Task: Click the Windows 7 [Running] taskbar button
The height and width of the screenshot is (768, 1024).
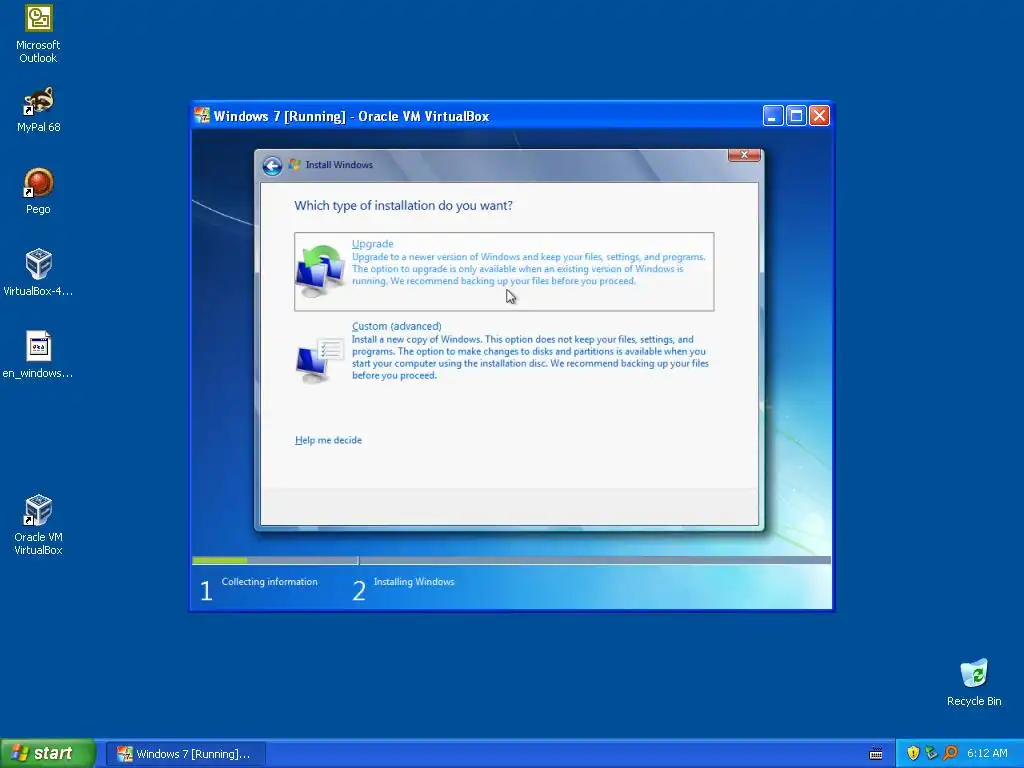Action: tap(185, 754)
